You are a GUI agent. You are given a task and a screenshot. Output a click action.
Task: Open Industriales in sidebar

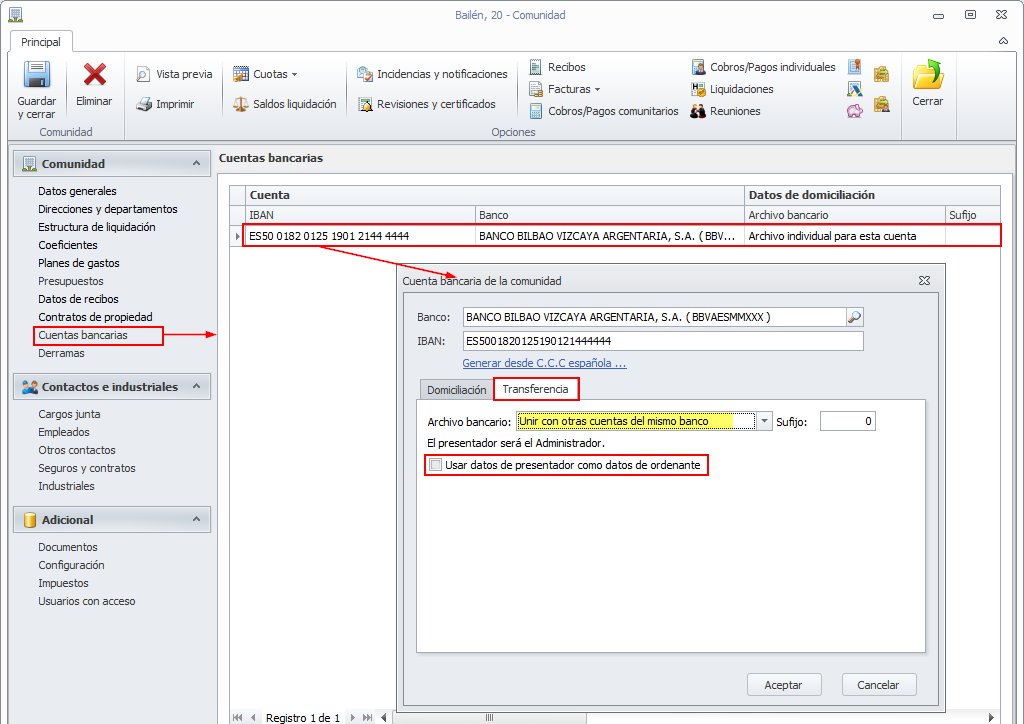click(x=66, y=486)
